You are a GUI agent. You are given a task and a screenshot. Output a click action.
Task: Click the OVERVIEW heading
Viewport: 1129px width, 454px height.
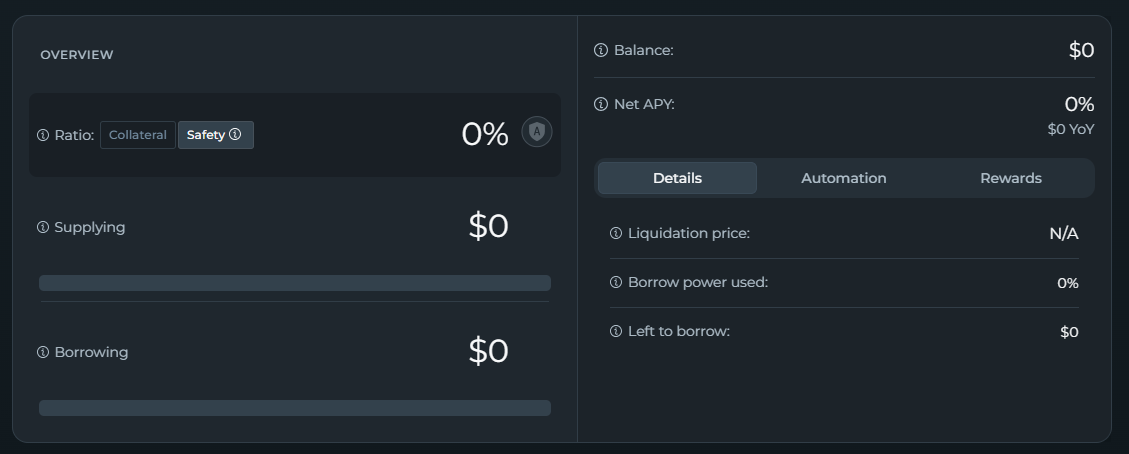tap(77, 55)
